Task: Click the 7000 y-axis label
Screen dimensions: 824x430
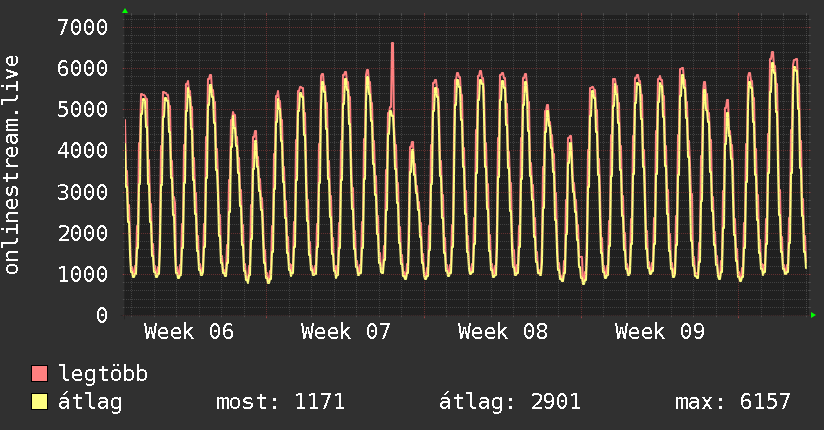Action: pos(80,27)
